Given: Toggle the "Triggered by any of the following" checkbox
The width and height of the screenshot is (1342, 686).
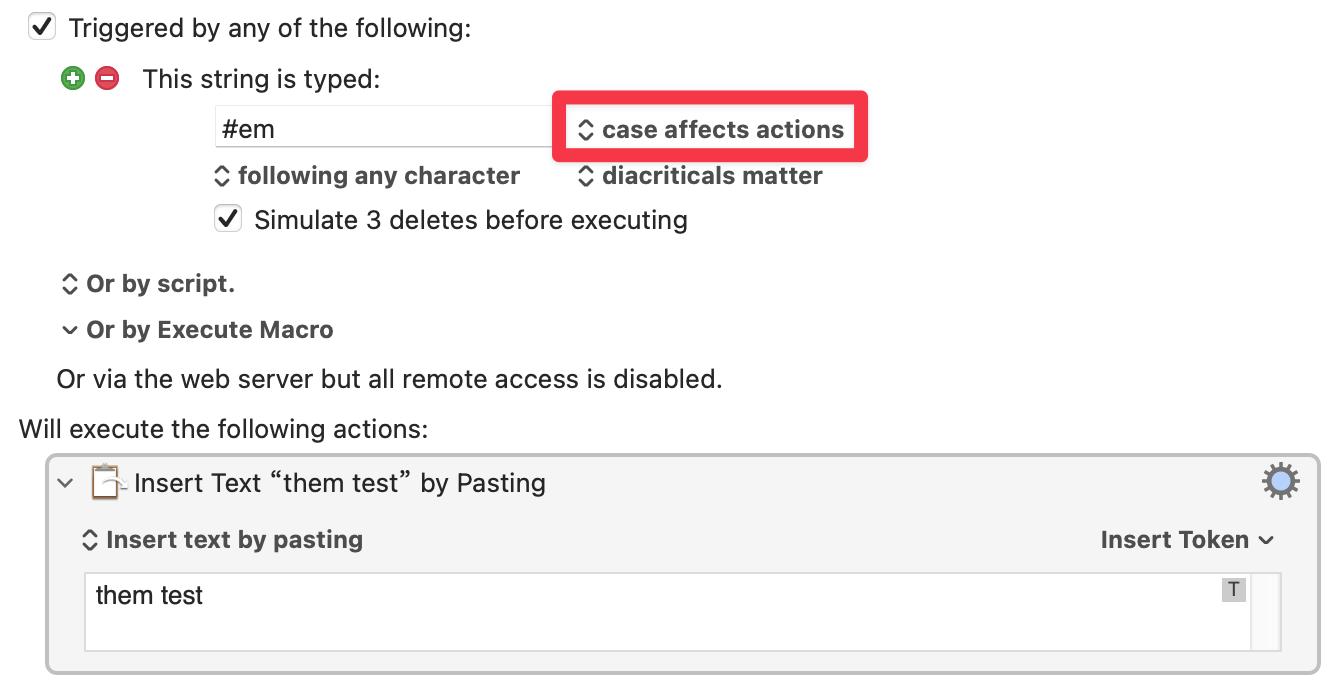Looking at the screenshot, I should point(42,28).
